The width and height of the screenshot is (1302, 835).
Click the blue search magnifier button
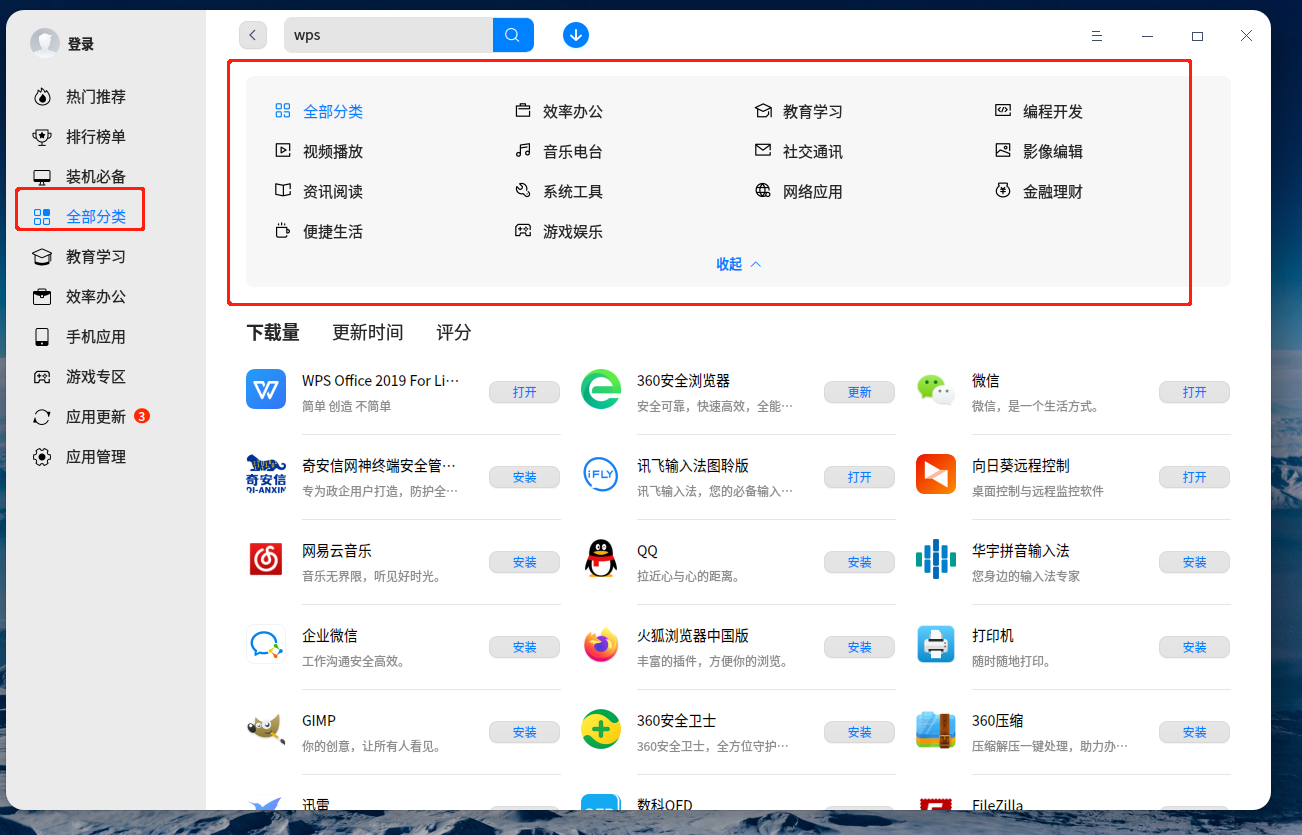coord(513,35)
